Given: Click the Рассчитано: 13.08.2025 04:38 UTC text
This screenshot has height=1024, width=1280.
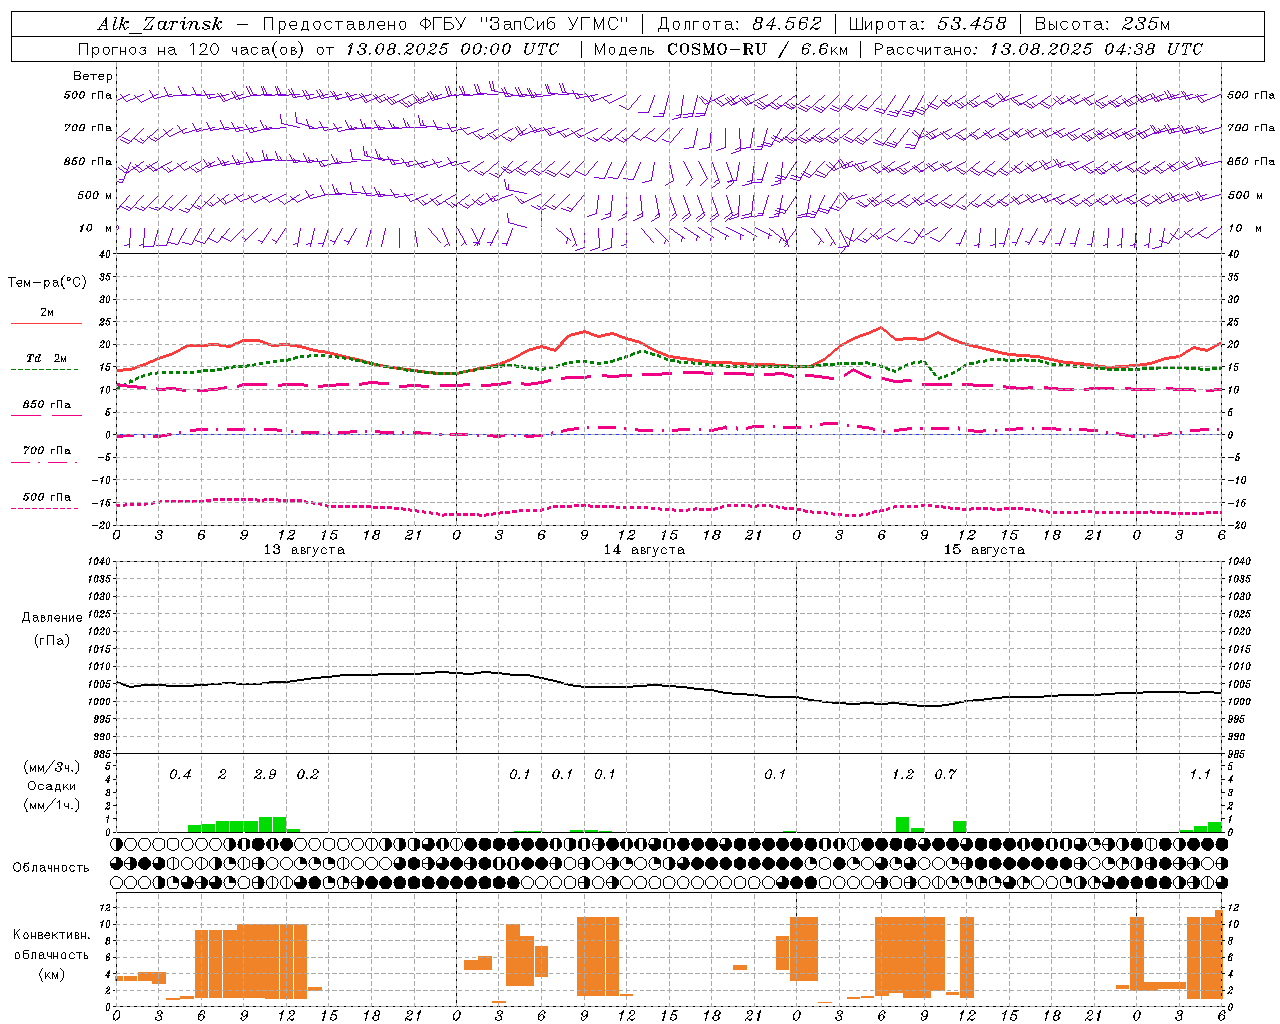Looking at the screenshot, I should [x=1038, y=49].
